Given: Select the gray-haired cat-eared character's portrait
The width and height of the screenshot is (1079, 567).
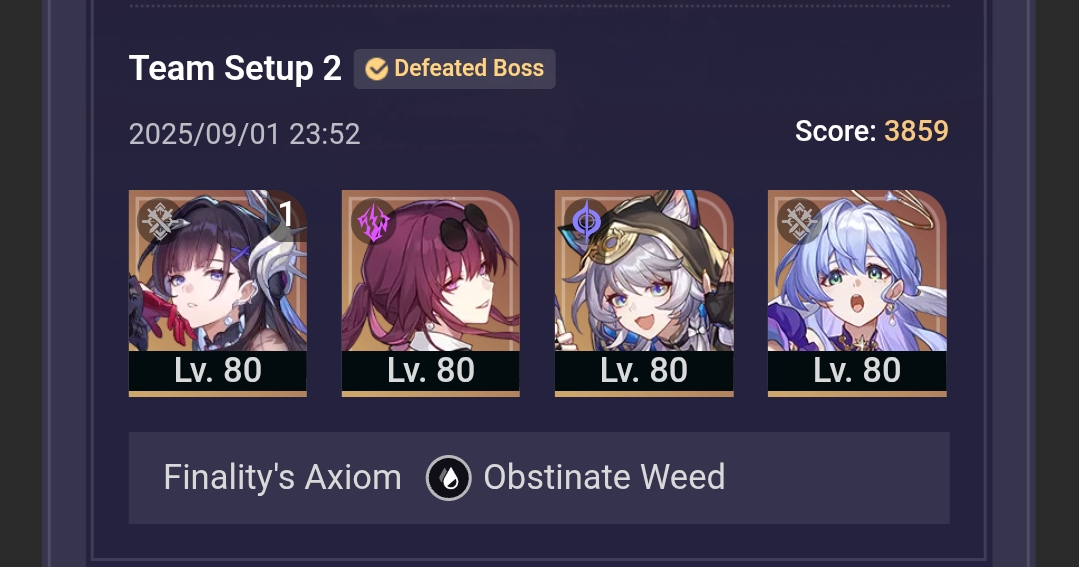Looking at the screenshot, I should (x=644, y=271).
